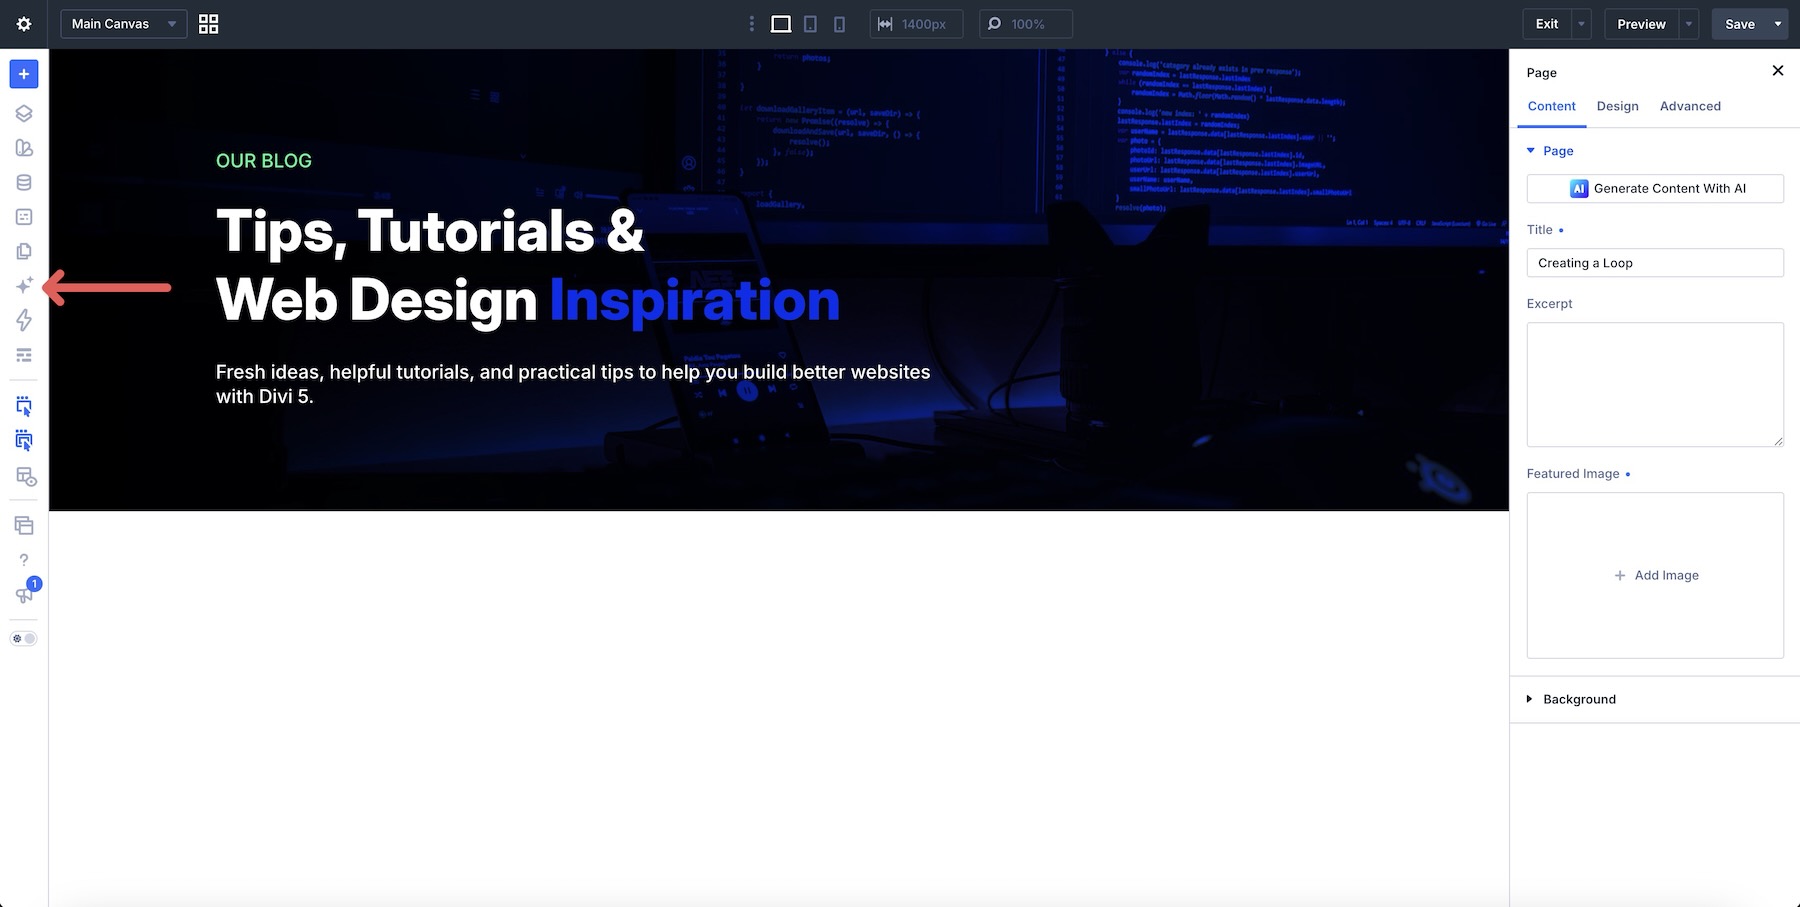Image resolution: width=1800 pixels, height=907 pixels.
Task: Select the filled click mode cursor icon
Action: click(x=24, y=441)
